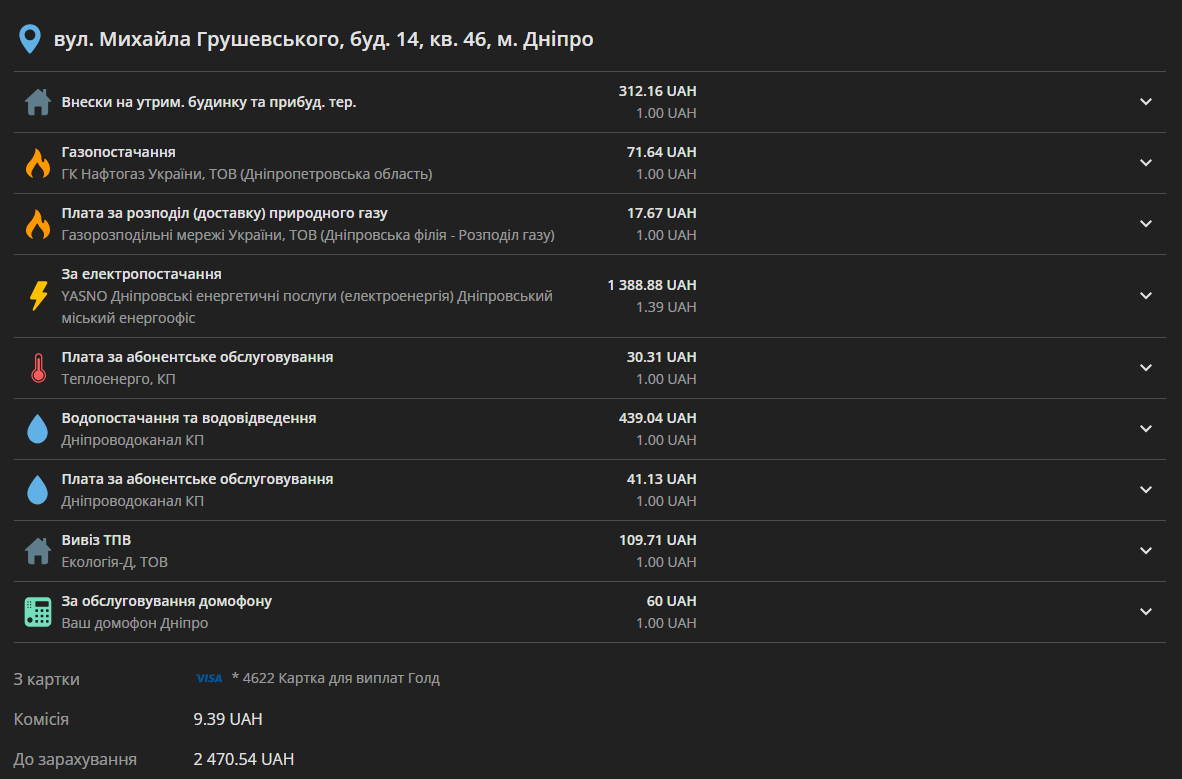Click the 41.13 UAH amount

661,479
